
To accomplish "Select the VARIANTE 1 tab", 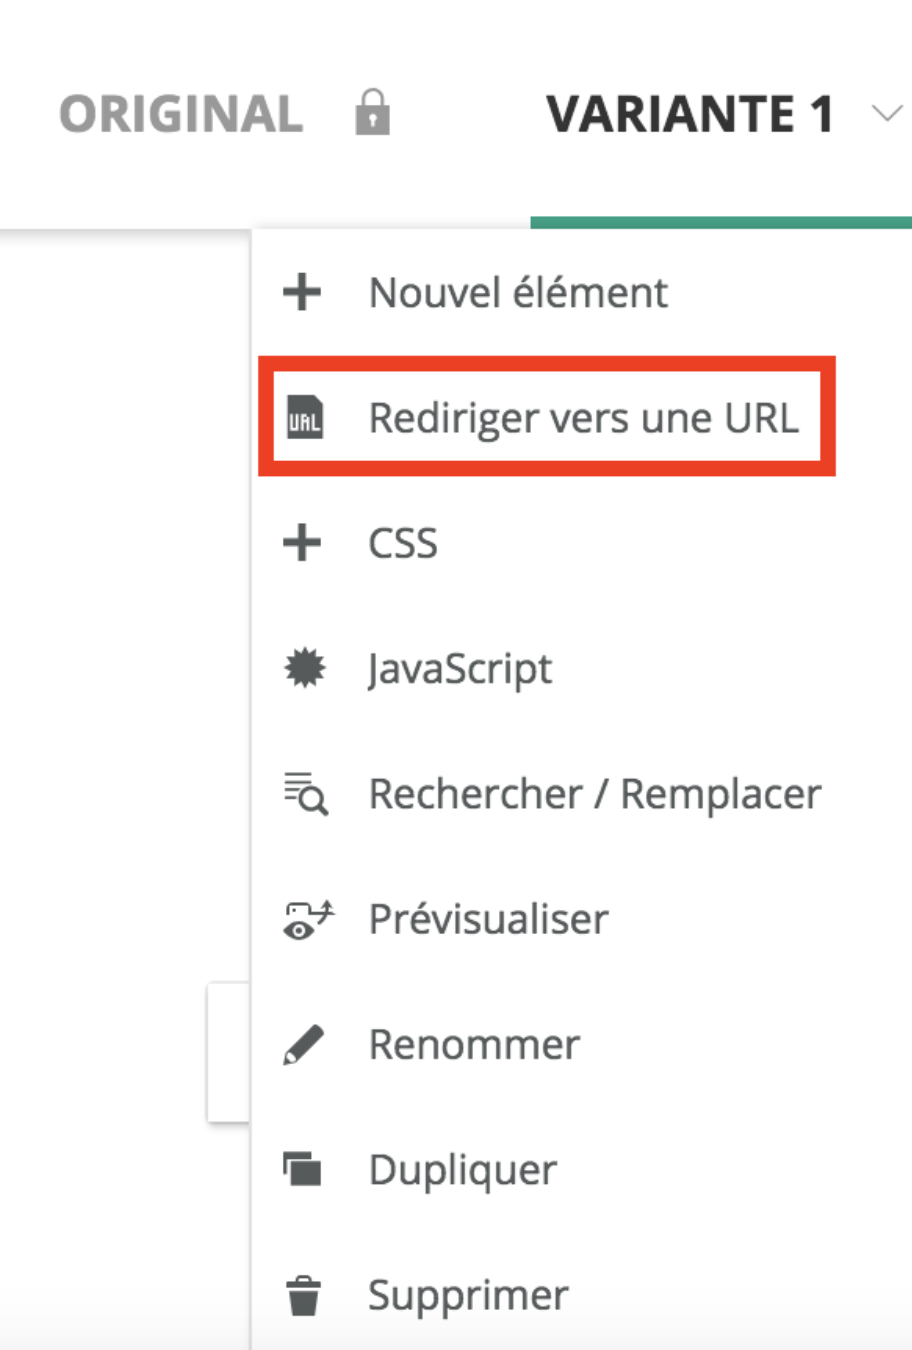I will coord(690,113).
